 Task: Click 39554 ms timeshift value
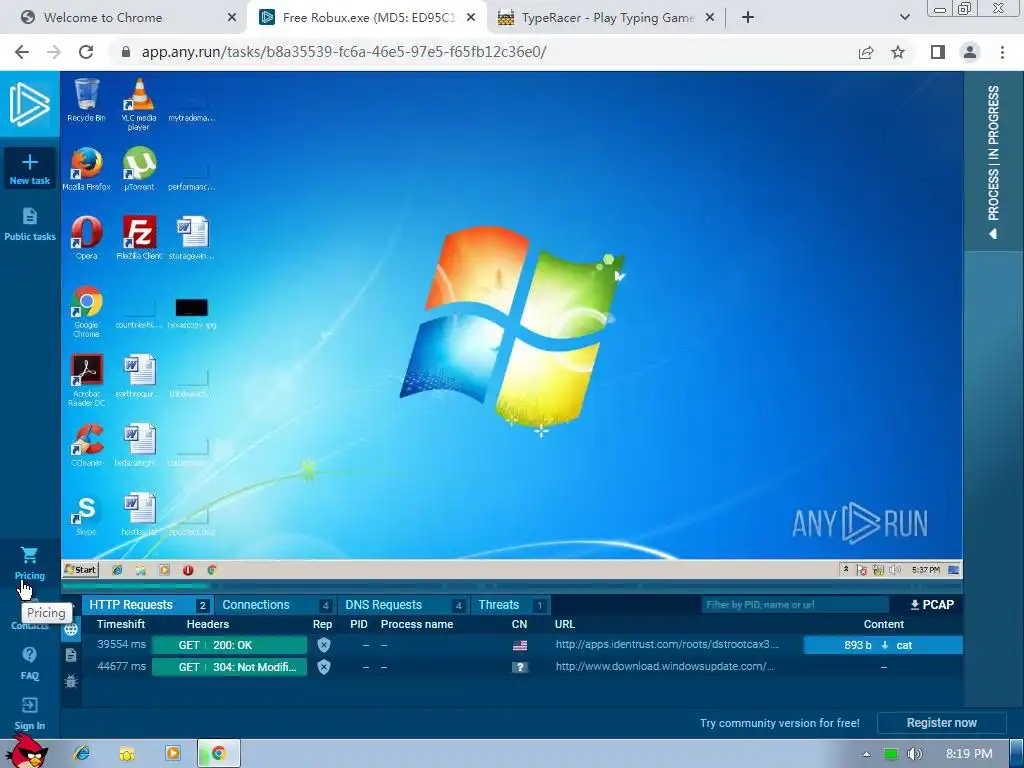[121, 645]
